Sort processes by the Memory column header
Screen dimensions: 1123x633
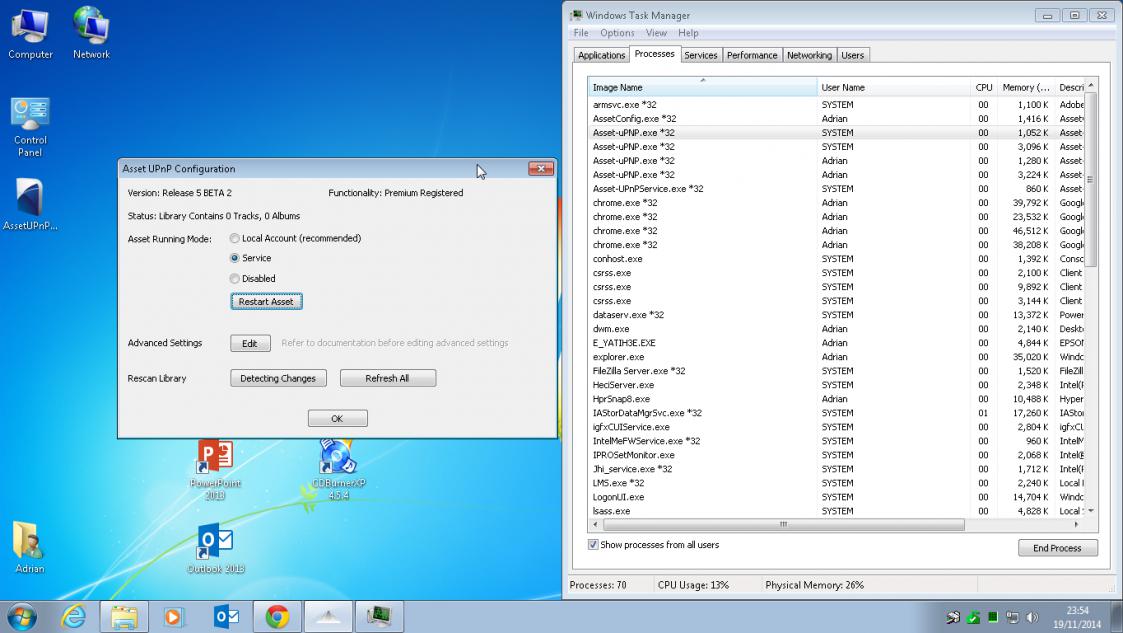1025,88
